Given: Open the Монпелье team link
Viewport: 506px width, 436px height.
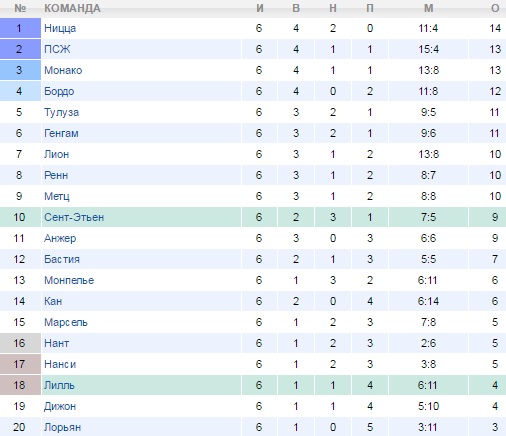Looking at the screenshot, I should [x=69, y=280].
